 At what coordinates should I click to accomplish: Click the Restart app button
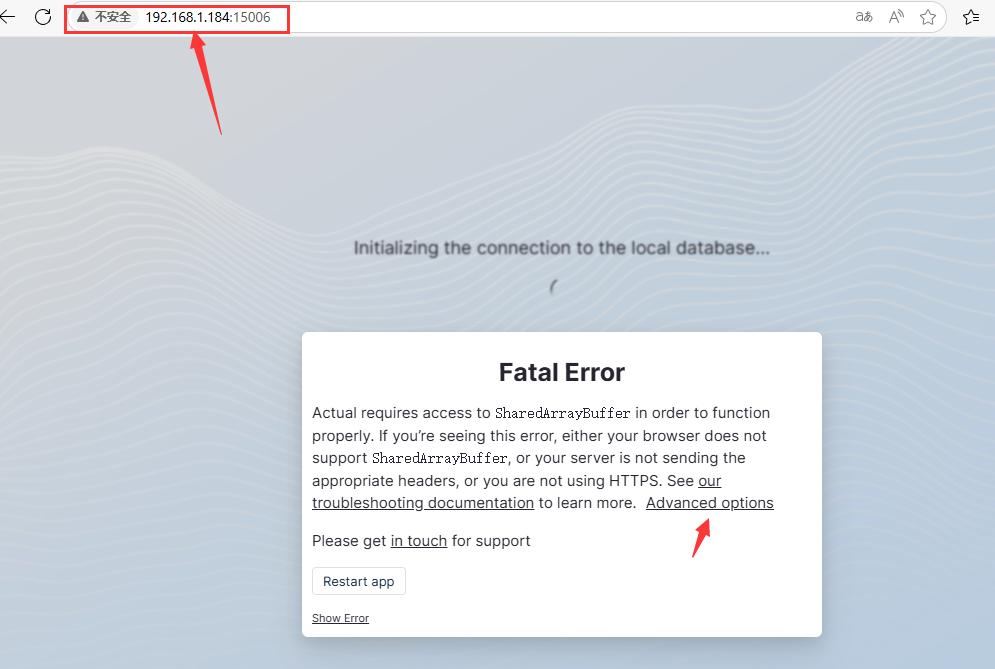click(x=359, y=581)
